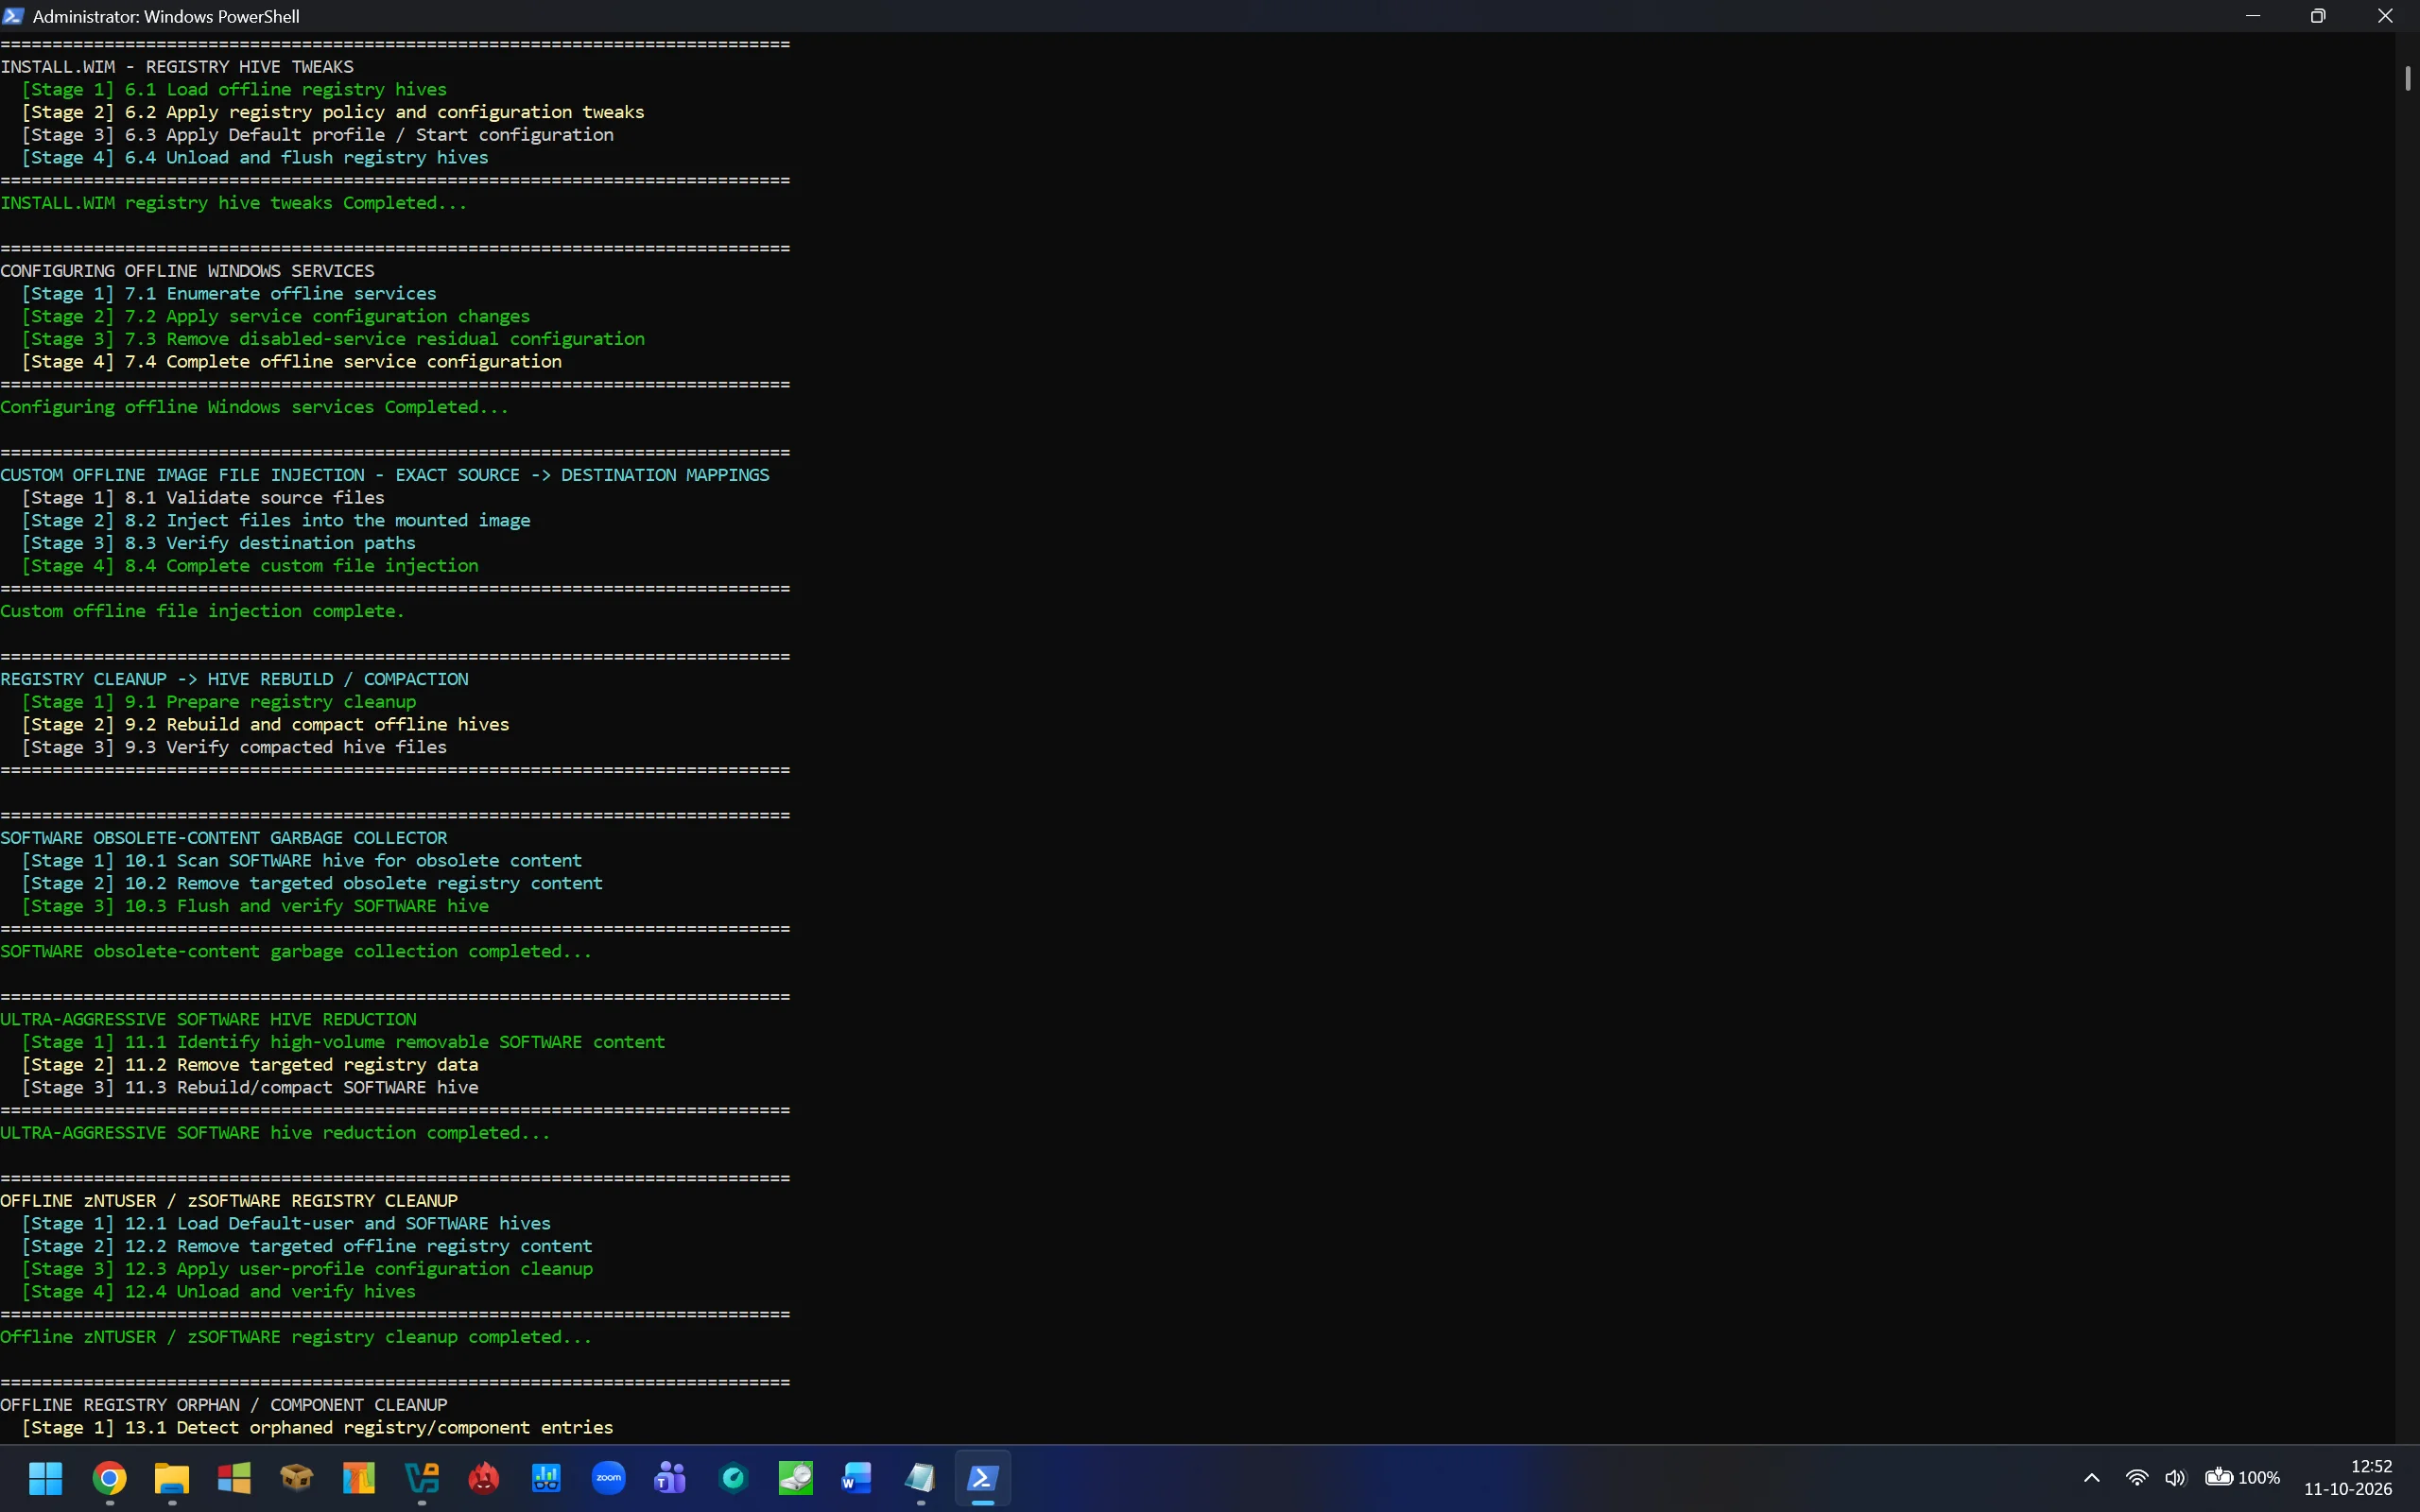2420x1512 pixels.
Task: Launch the orange-green 'n' tile taskbar app
Action: 359,1477
